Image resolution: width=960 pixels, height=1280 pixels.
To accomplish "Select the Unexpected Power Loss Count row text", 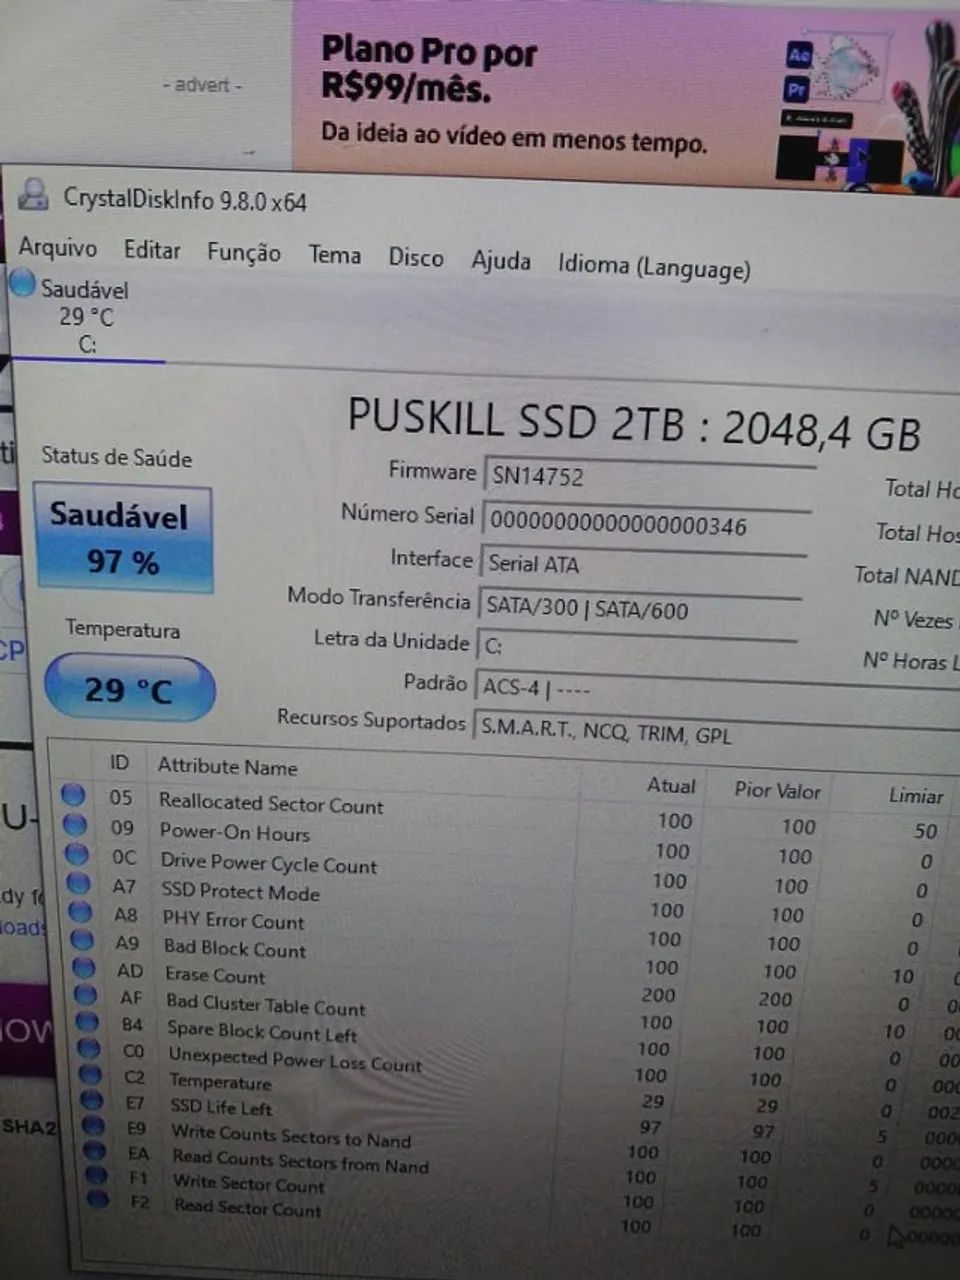I will pyautogui.click(x=296, y=1060).
